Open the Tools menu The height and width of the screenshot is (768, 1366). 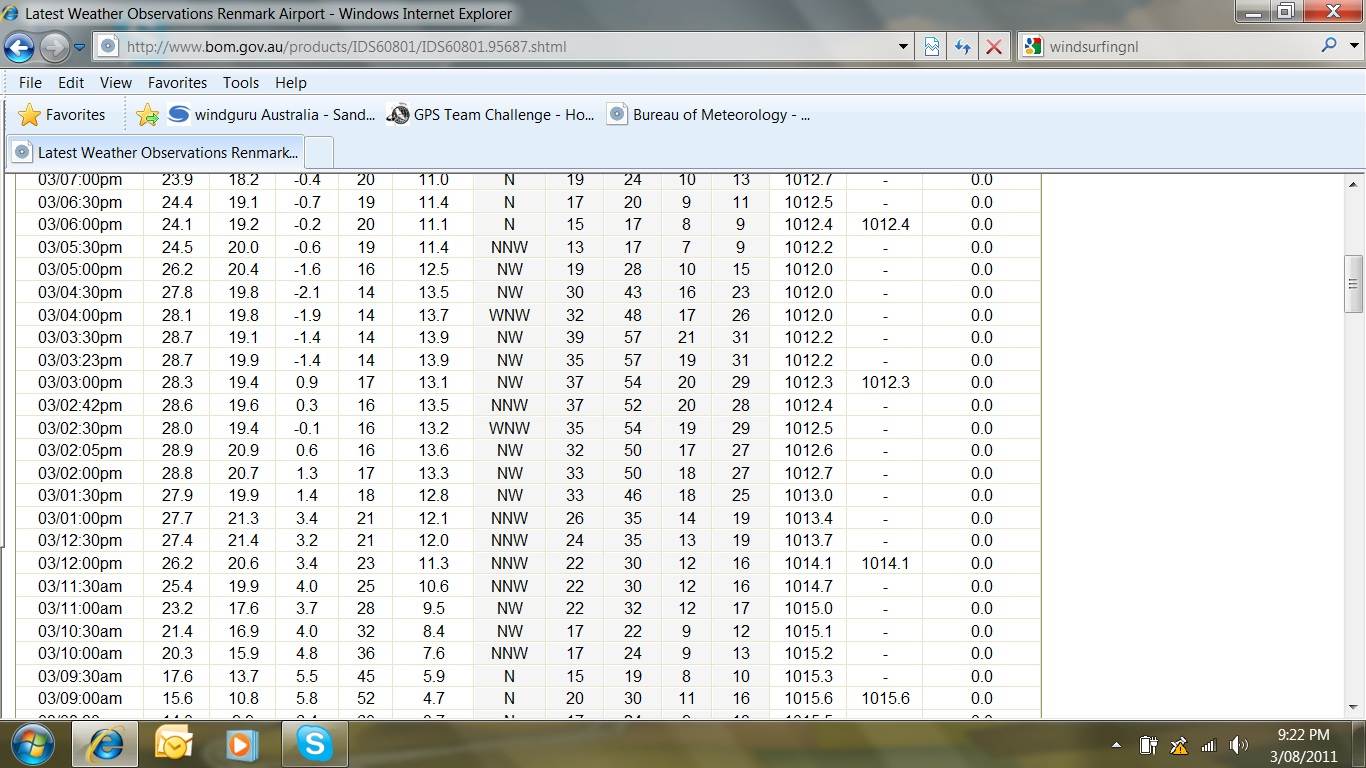pyautogui.click(x=240, y=83)
